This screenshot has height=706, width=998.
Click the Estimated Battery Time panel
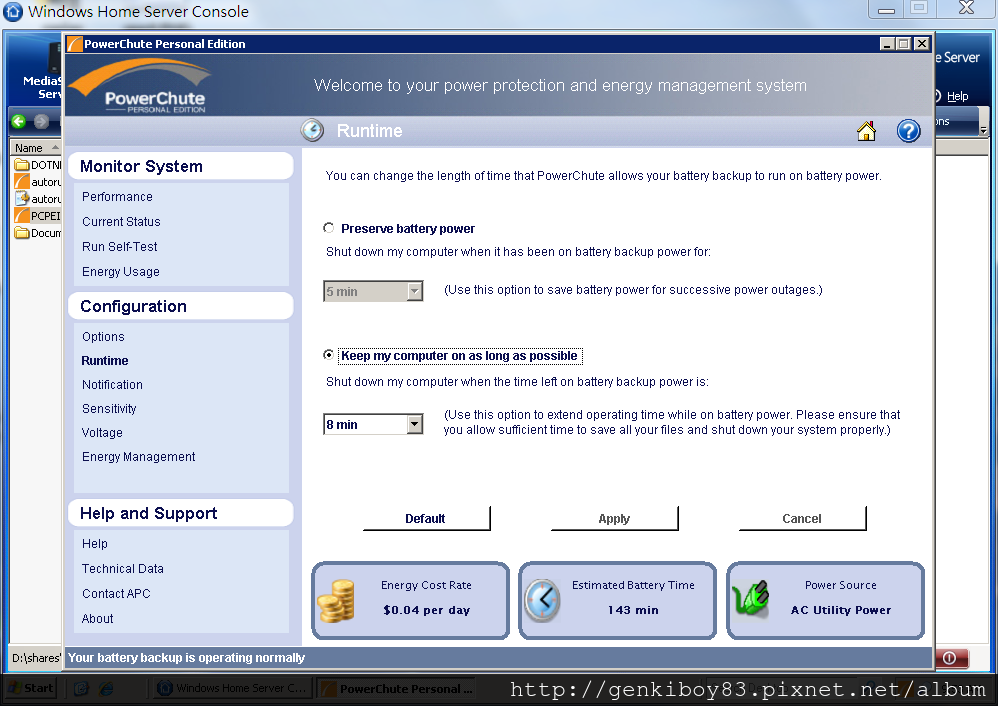point(617,600)
